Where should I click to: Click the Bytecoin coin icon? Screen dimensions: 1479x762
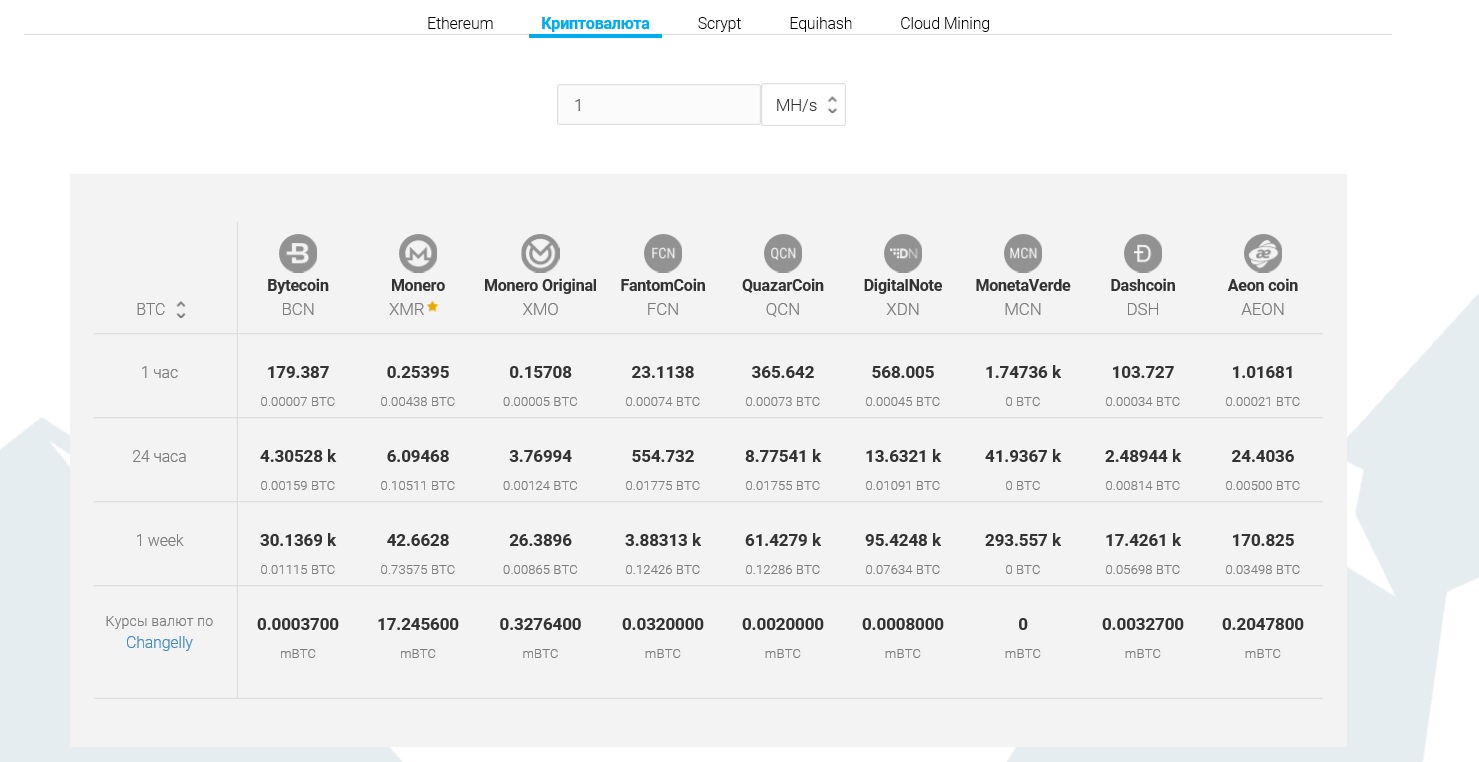[298, 254]
